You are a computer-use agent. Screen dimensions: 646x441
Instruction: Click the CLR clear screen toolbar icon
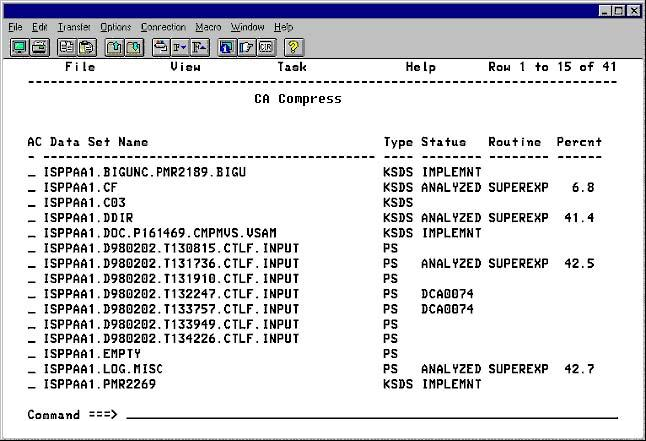[x=266, y=47]
